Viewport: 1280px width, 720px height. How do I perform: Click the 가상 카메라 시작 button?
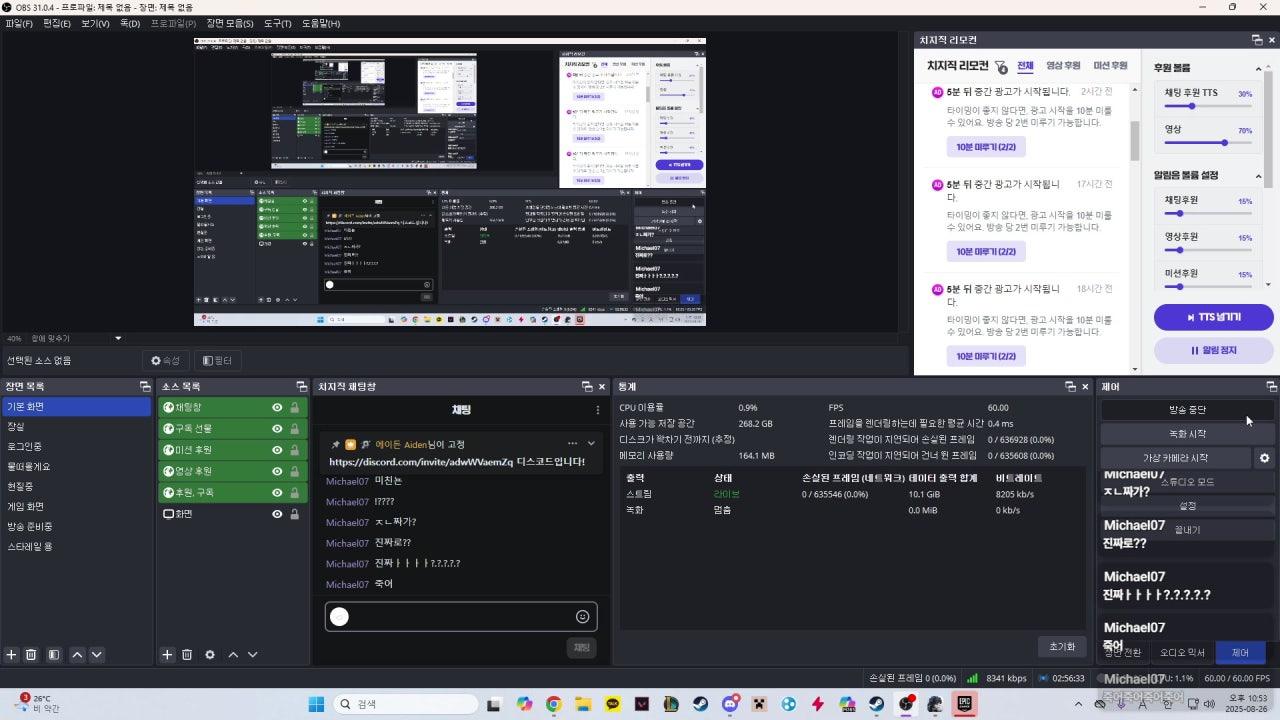[1175, 458]
